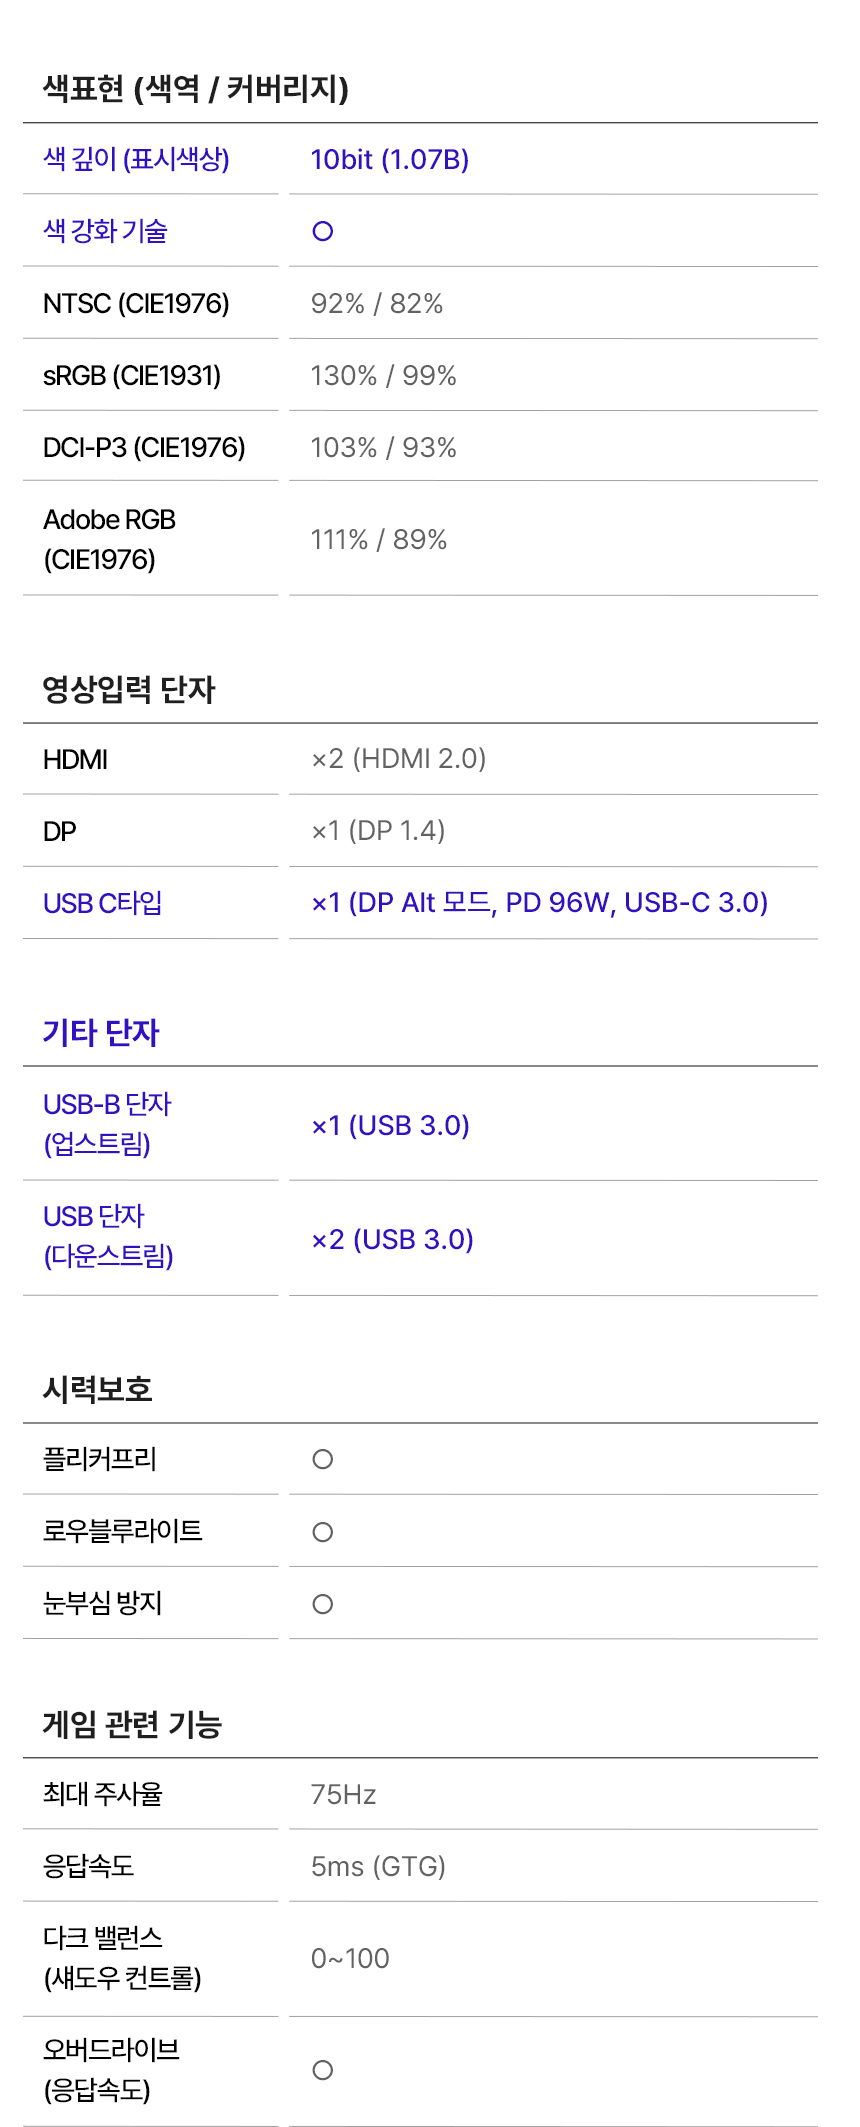Click the circle icon for 로우블루라이트
Viewport: 860px width, 2127px height.
pyautogui.click(x=322, y=1532)
